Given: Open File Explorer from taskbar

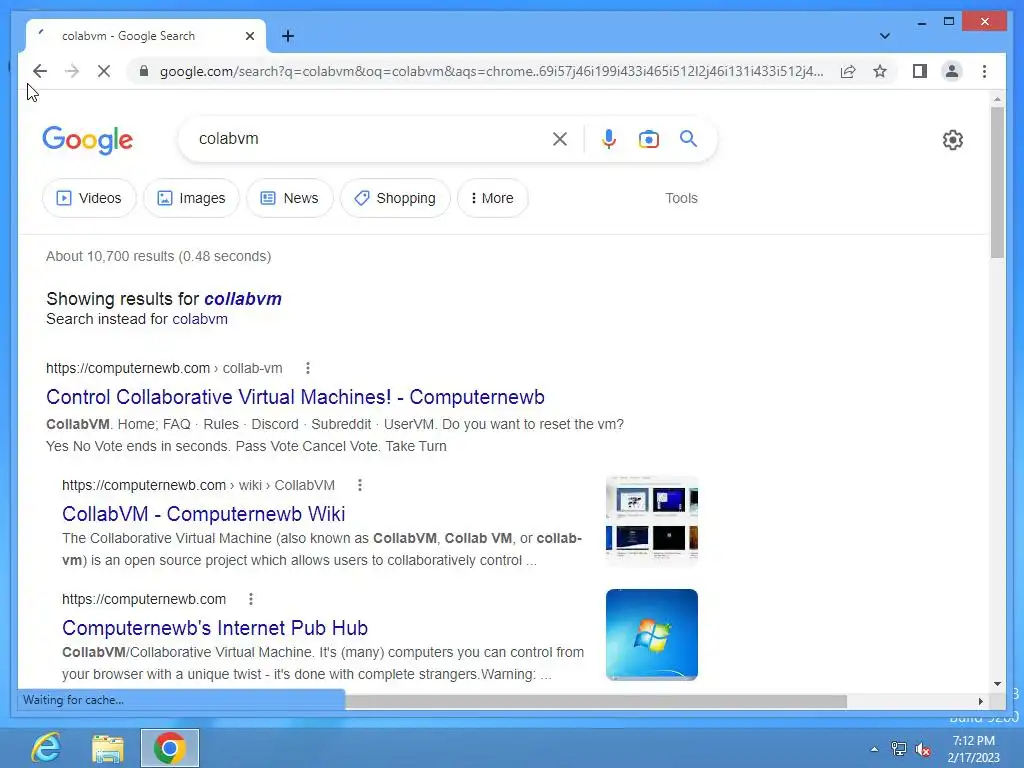Looking at the screenshot, I should click(x=108, y=748).
